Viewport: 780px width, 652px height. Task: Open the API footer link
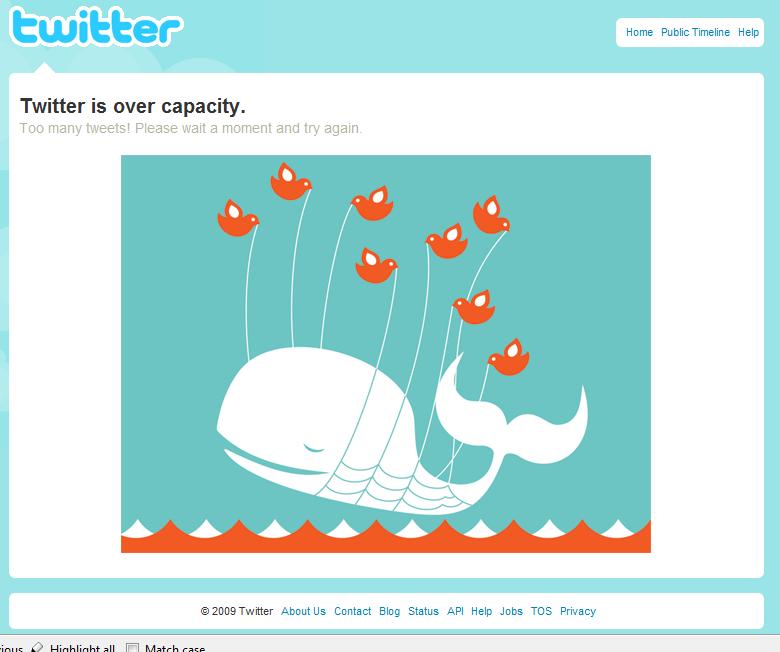[455, 611]
